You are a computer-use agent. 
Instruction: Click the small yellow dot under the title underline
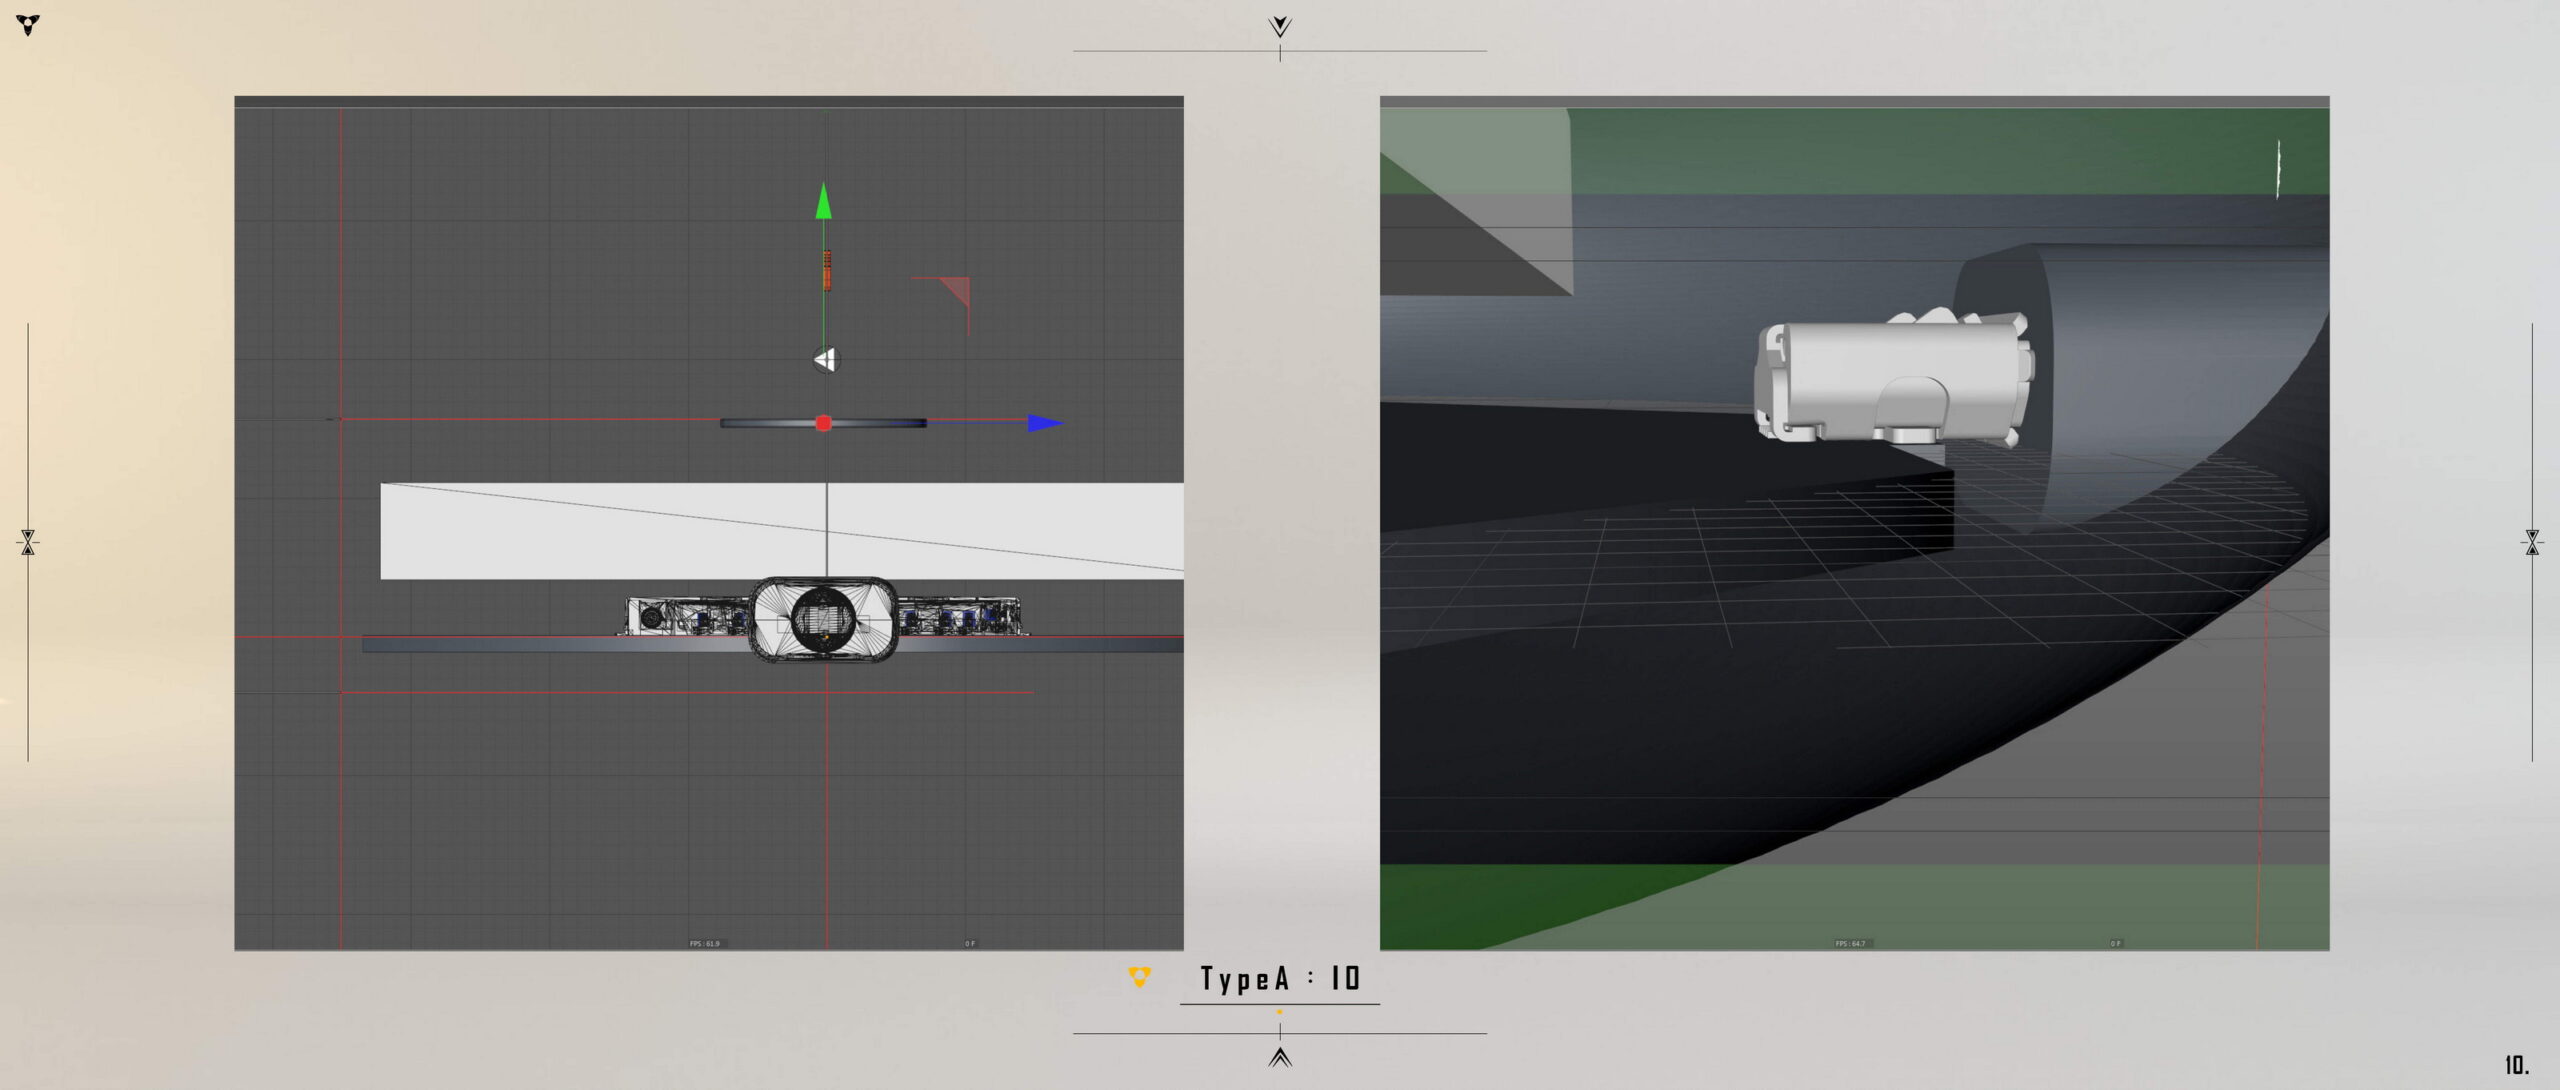1279,1012
